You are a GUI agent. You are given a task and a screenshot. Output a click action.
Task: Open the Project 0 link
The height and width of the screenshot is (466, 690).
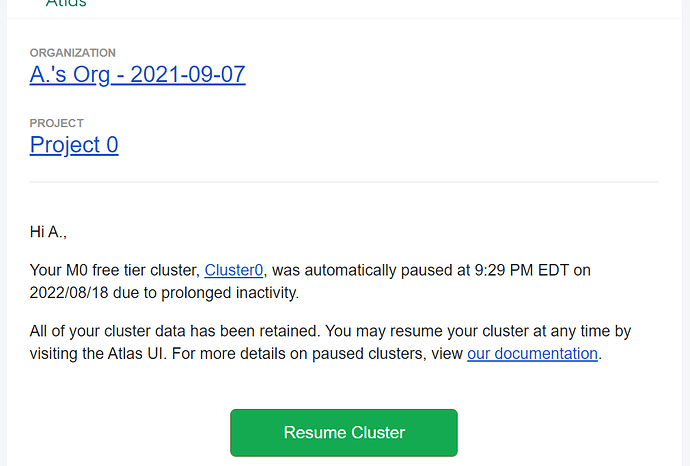pos(74,145)
